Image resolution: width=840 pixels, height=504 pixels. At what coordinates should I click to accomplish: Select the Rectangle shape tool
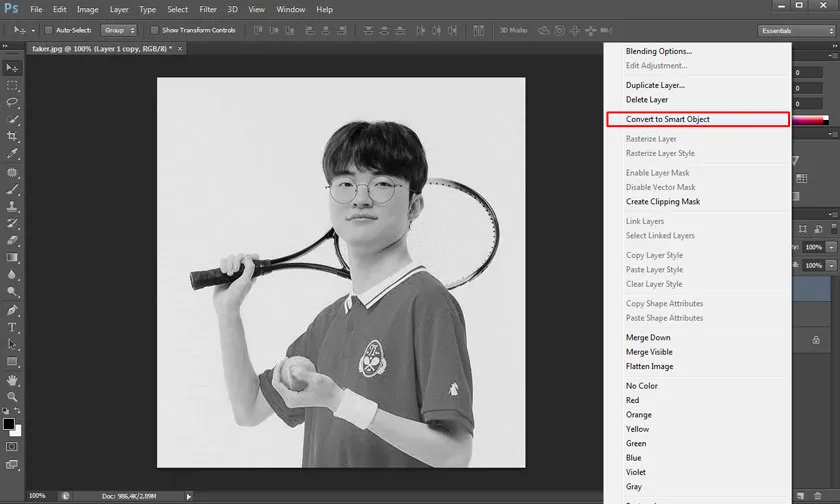point(12,362)
